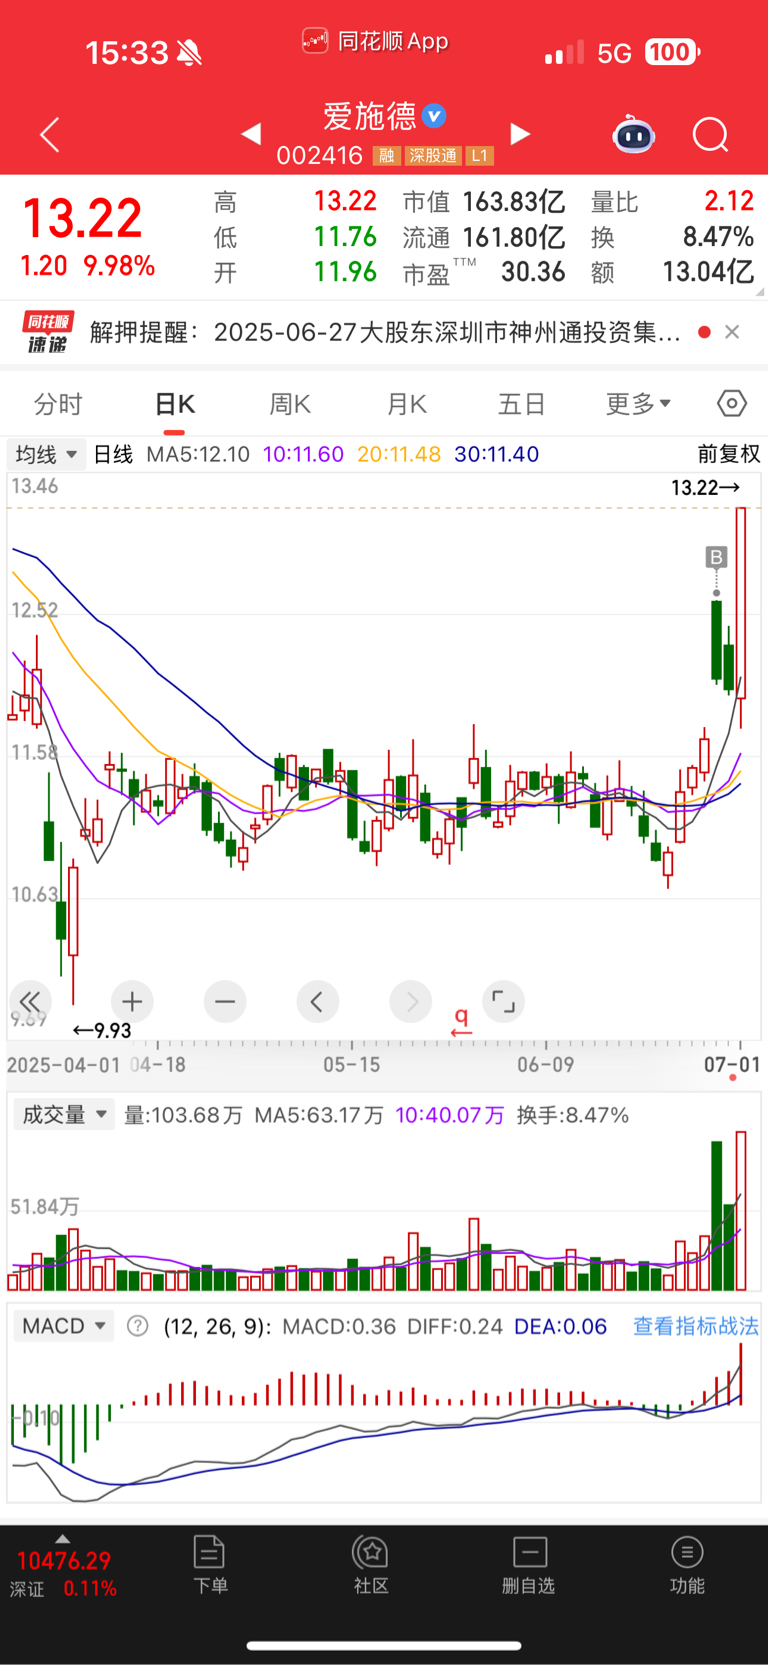Switch to previous stock with left triangle
Viewport: 768px width, 1665px height.
click(x=251, y=133)
